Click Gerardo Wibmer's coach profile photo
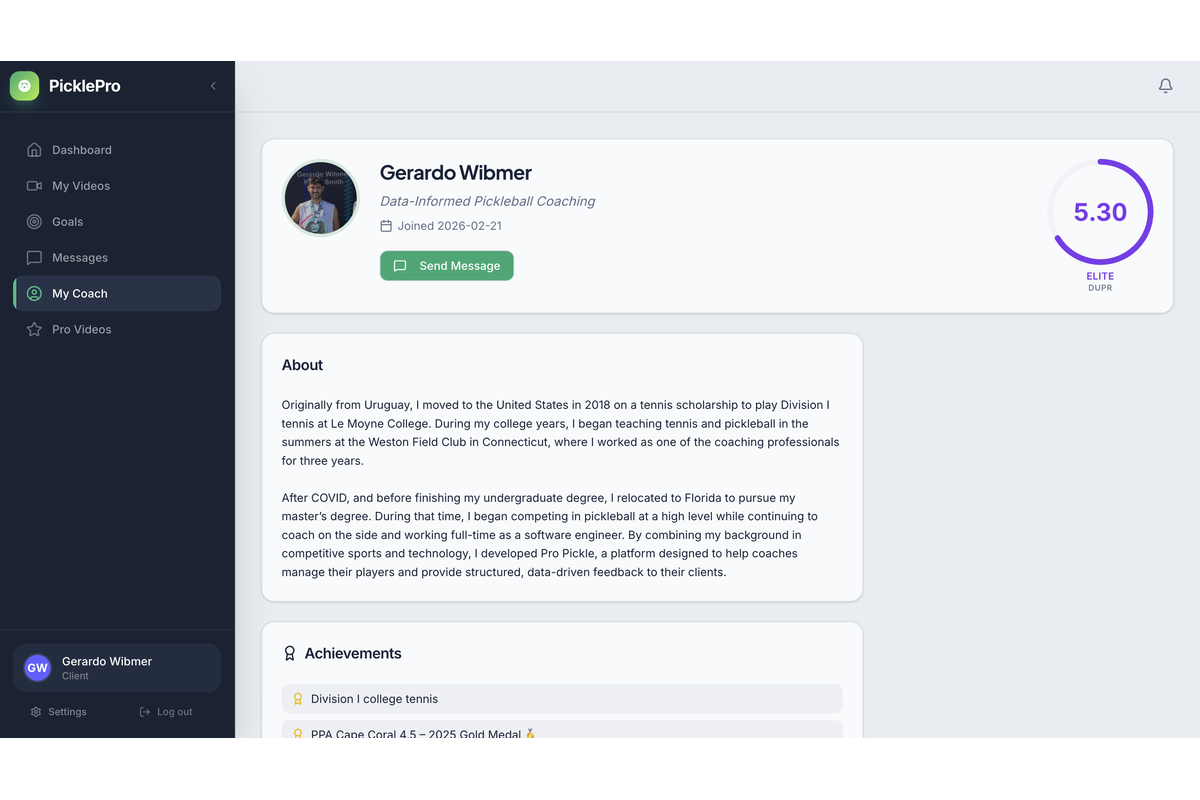1200x800 pixels. [x=321, y=198]
